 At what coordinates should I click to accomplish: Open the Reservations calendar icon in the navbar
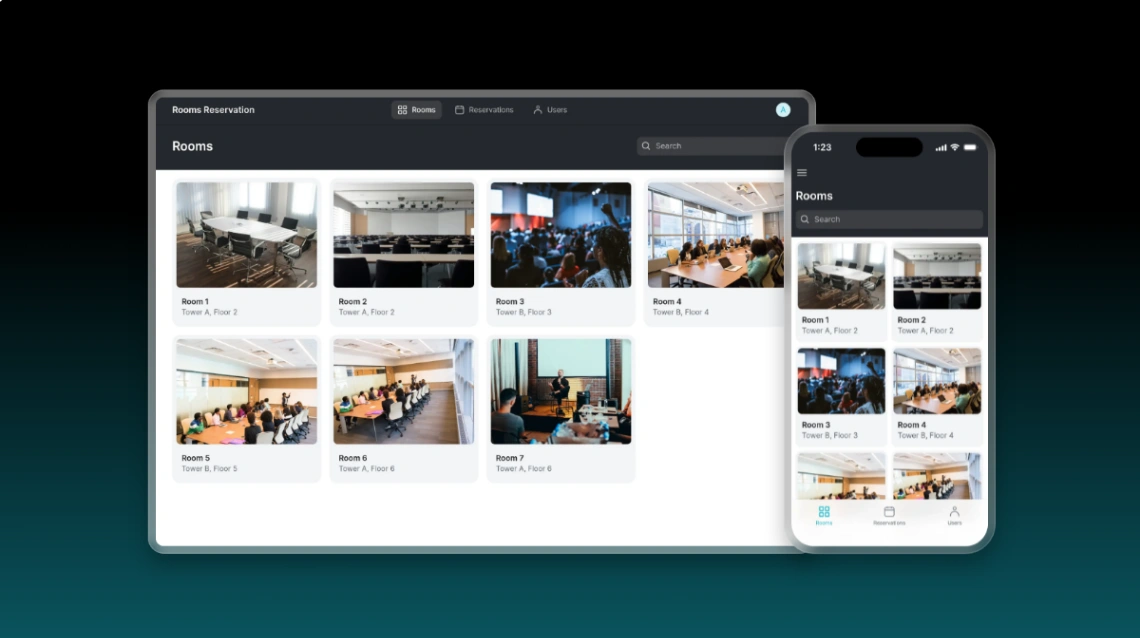pos(458,110)
